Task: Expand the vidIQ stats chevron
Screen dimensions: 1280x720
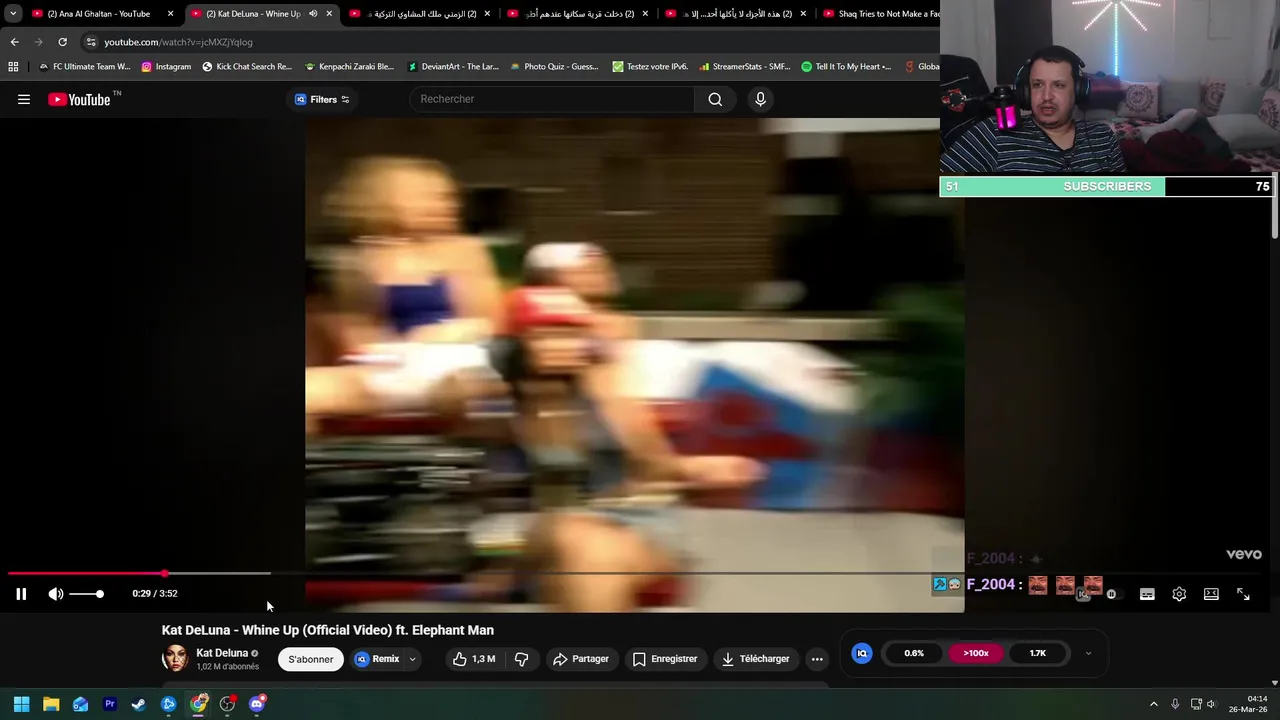Action: point(1088,653)
